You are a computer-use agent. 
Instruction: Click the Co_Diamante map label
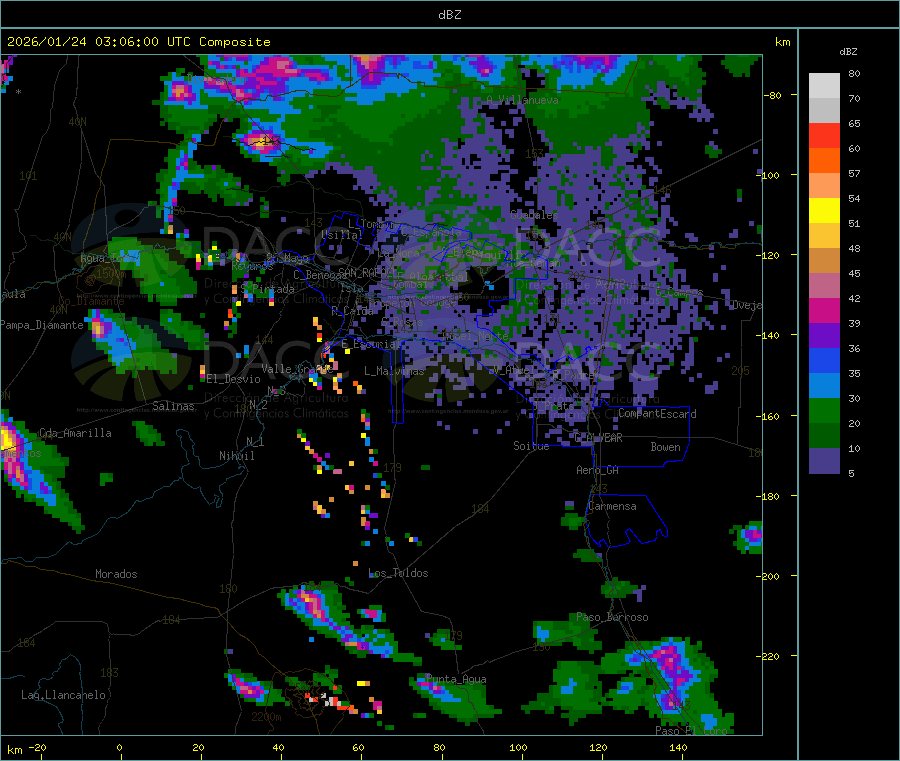click(x=91, y=301)
